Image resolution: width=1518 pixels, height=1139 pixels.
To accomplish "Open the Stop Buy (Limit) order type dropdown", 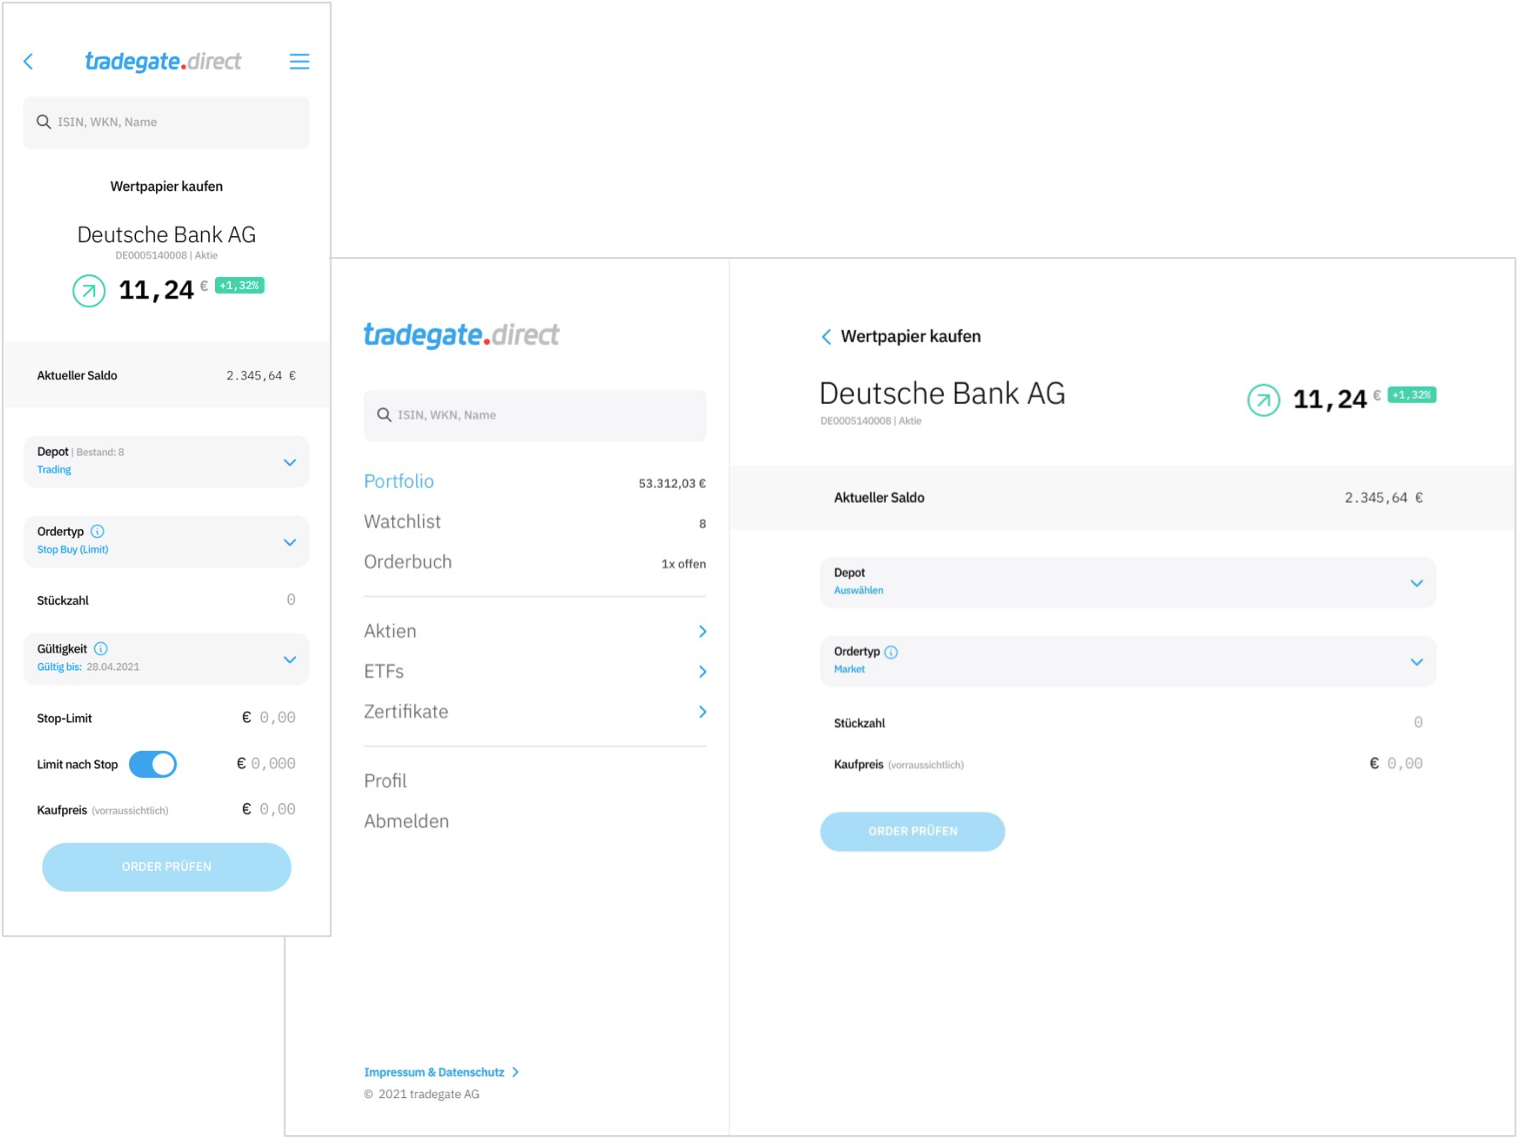I will coord(166,541).
